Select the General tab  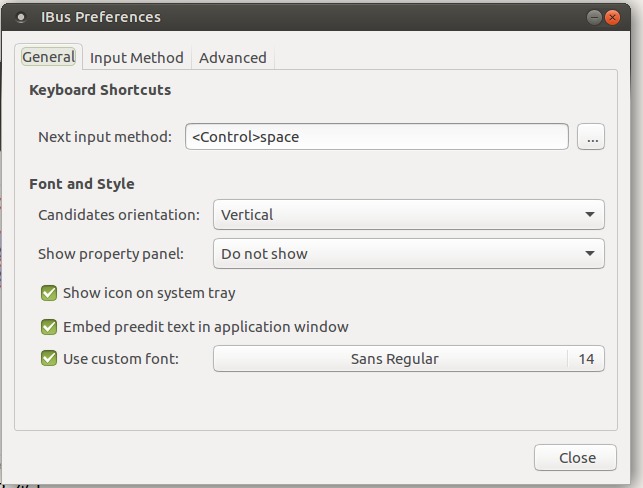(x=48, y=57)
